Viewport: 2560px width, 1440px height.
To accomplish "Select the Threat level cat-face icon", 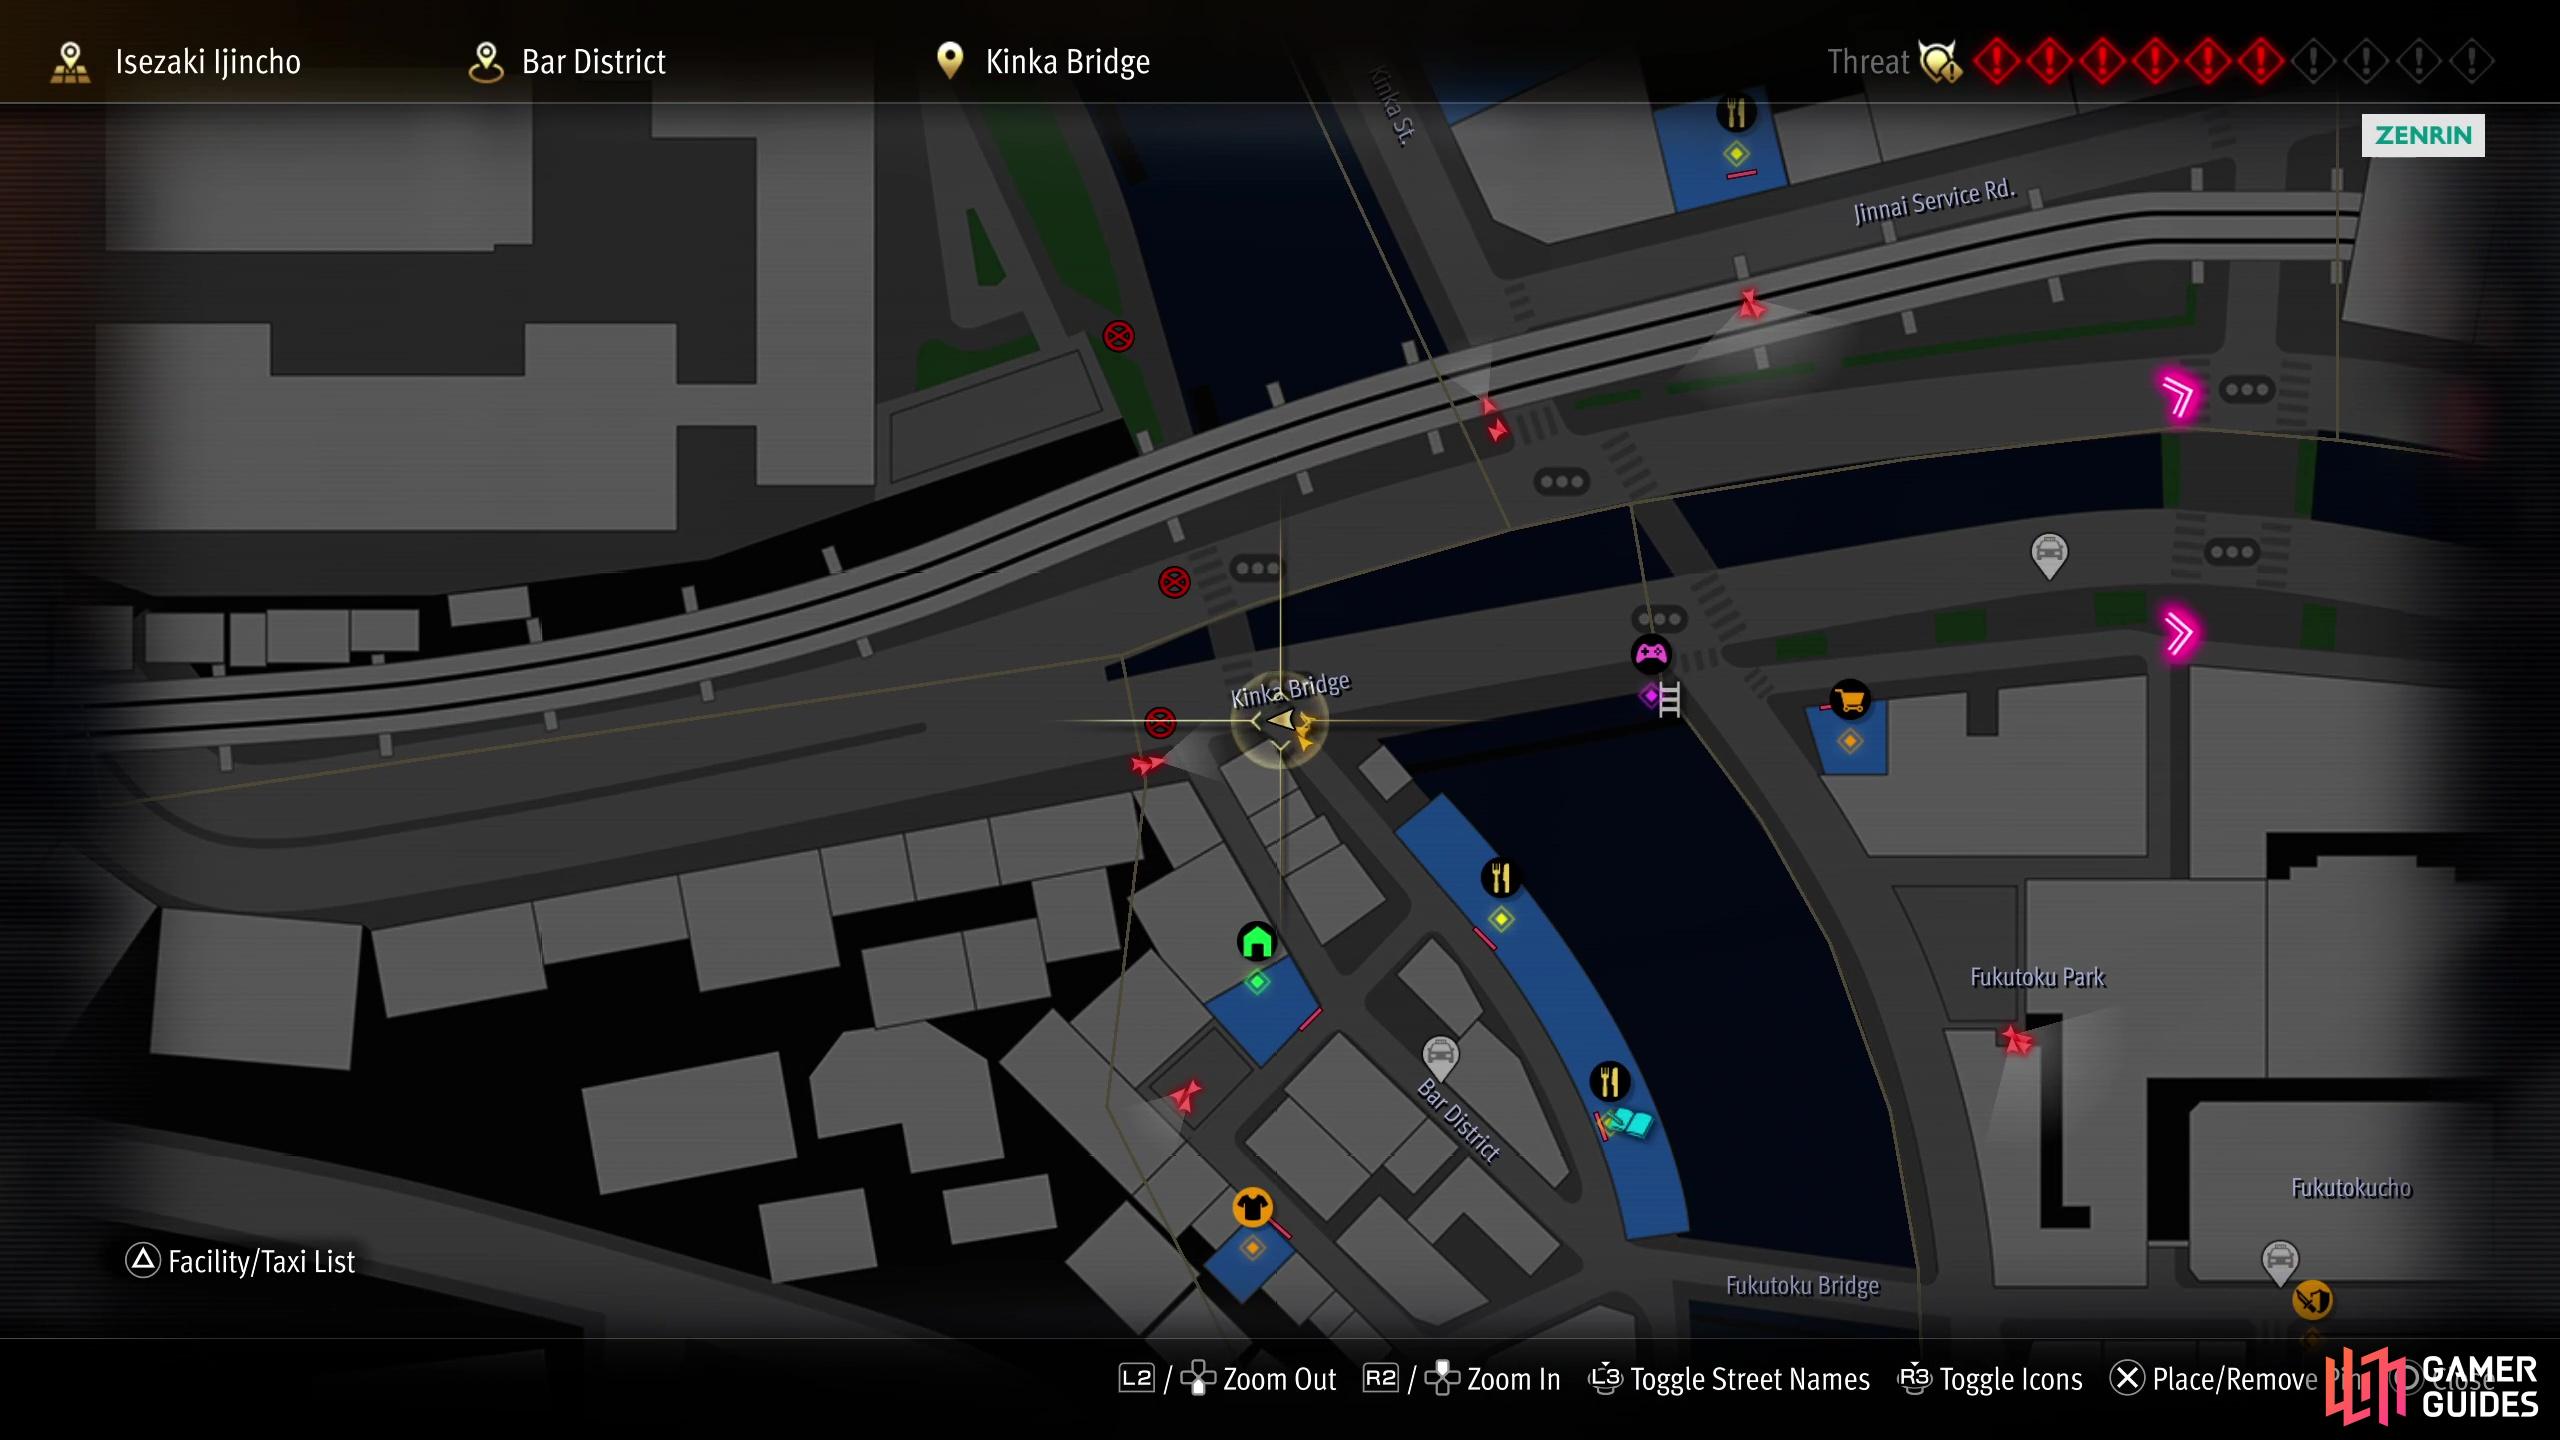I will pyautogui.click(x=1940, y=62).
